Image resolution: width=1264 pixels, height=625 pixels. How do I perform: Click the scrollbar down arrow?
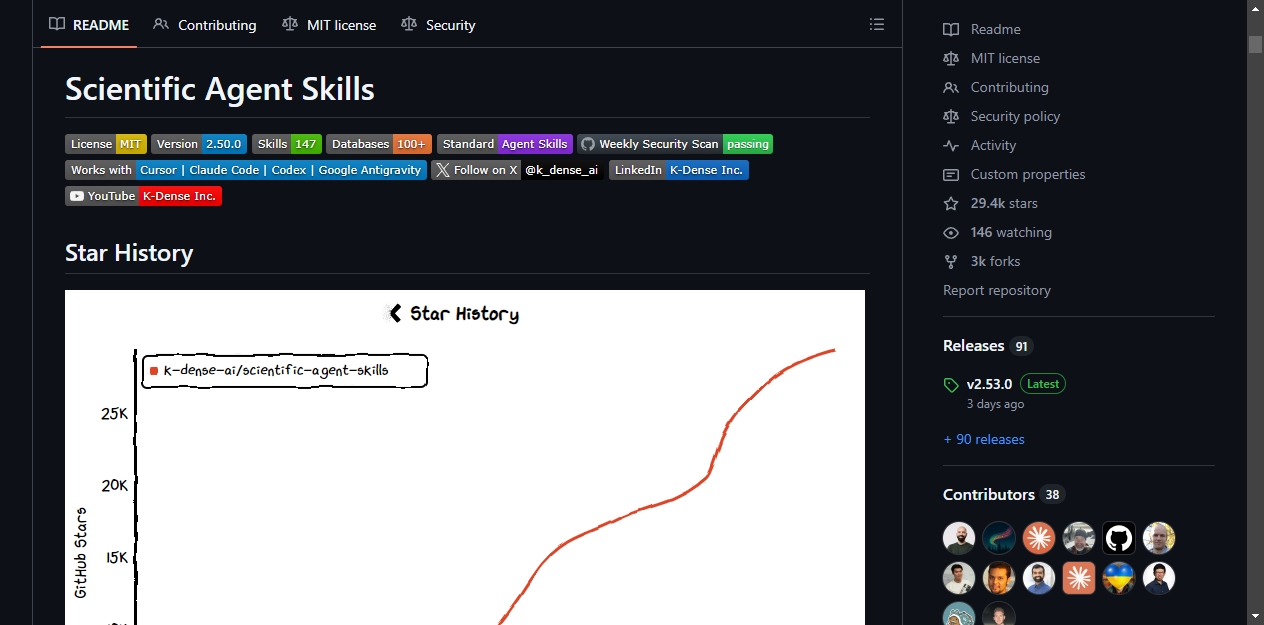tap(1255, 616)
